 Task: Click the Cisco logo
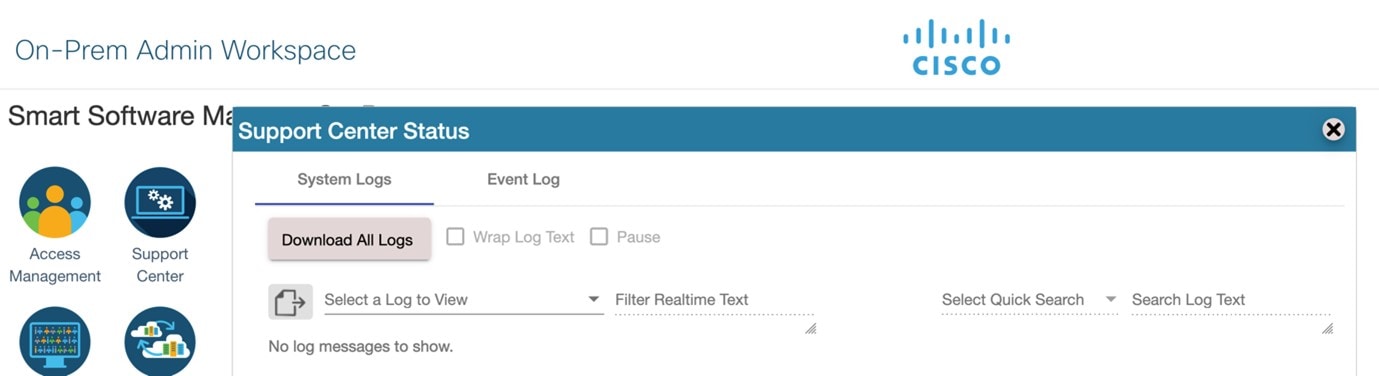[956, 47]
